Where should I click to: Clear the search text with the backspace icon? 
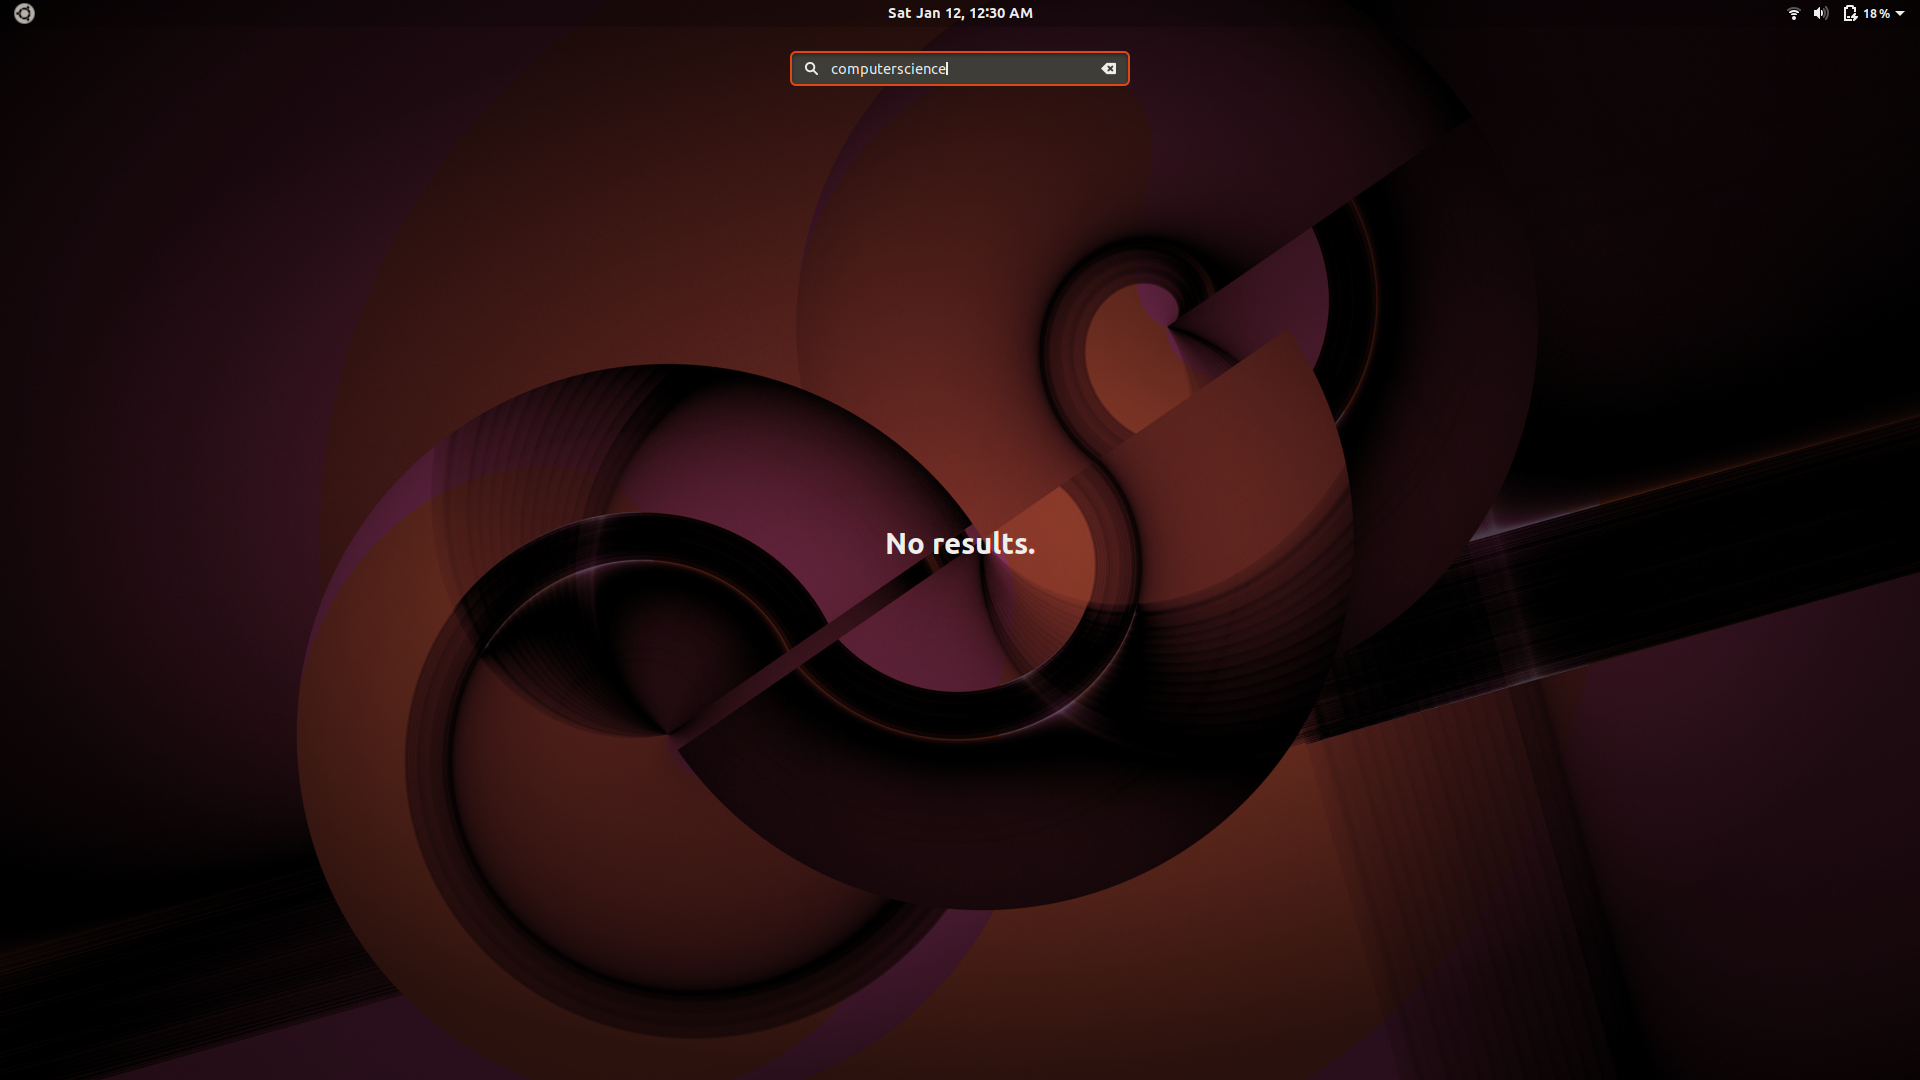click(x=1108, y=69)
